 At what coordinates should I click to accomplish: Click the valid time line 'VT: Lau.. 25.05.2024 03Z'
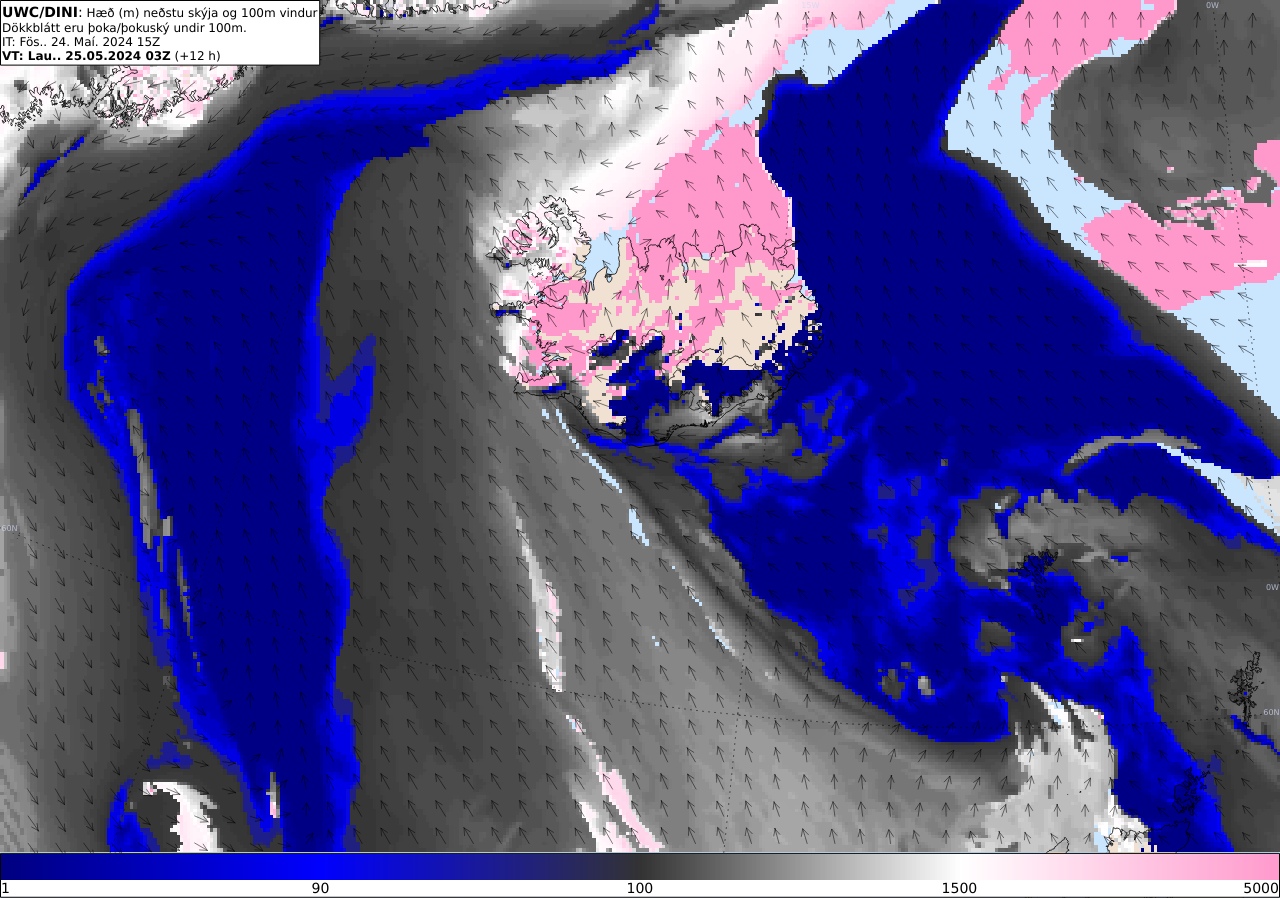click(86, 56)
